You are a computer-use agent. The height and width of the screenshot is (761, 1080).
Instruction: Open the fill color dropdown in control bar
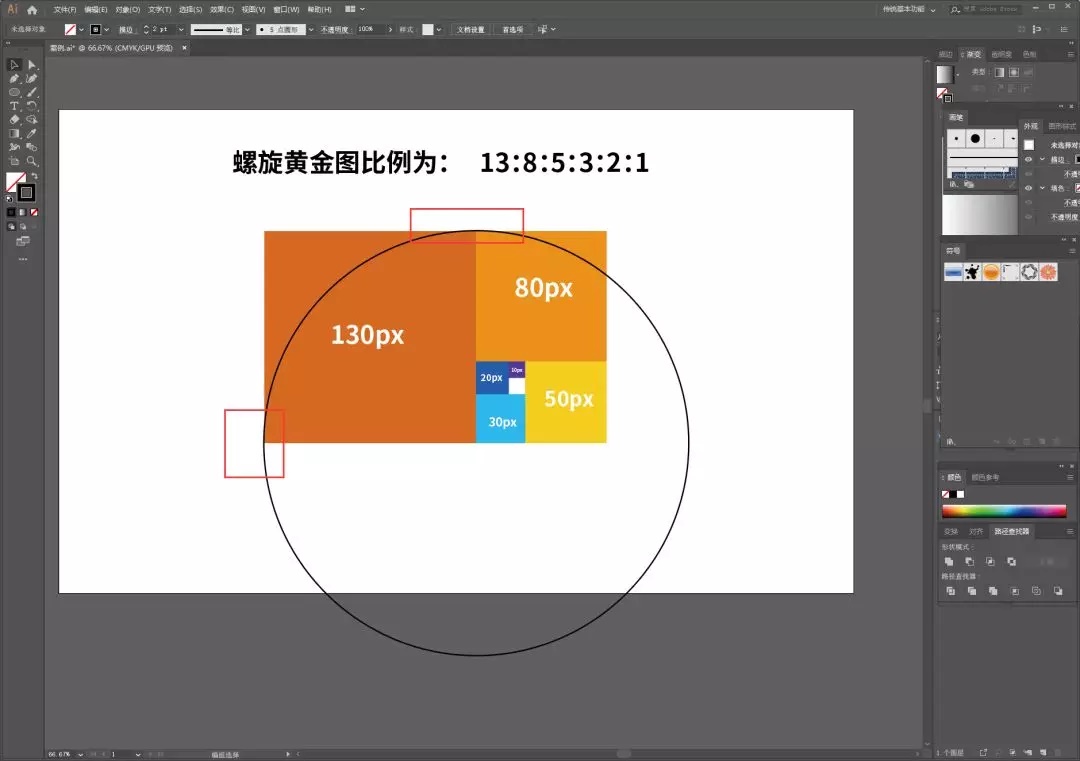click(81, 30)
